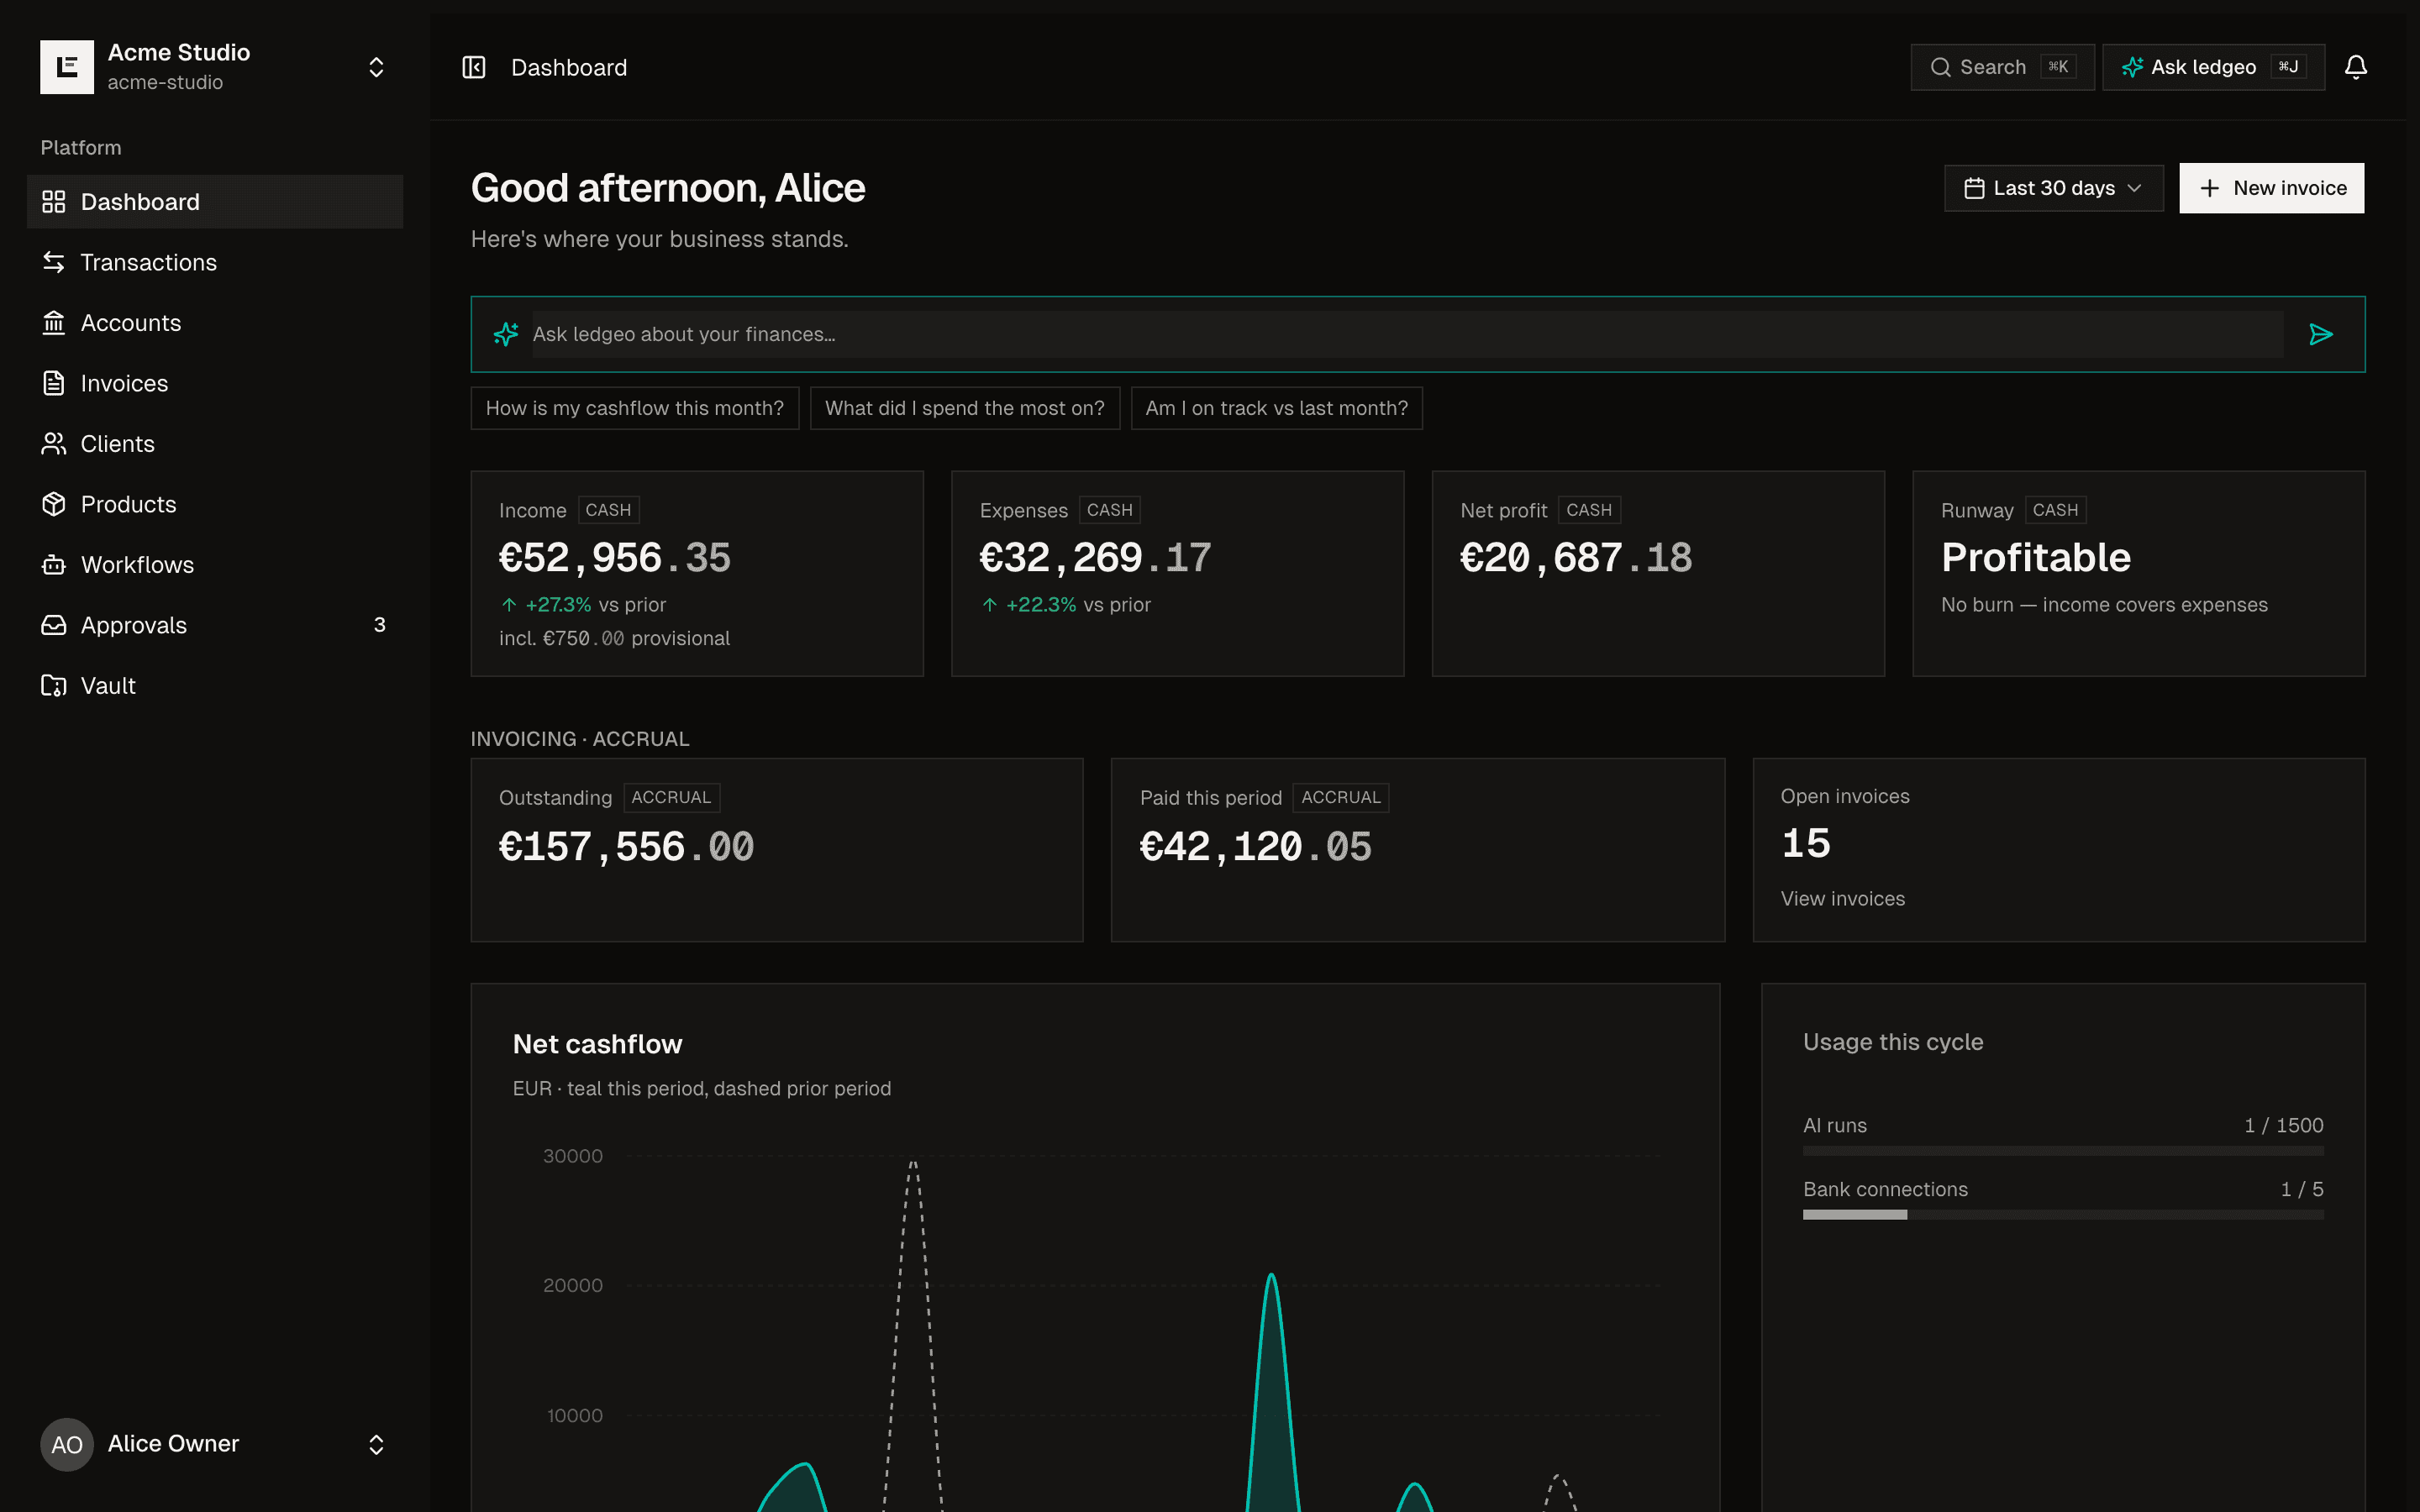Image resolution: width=2420 pixels, height=1512 pixels.
Task: Click the AI runs usage bar
Action: (x=2063, y=1151)
